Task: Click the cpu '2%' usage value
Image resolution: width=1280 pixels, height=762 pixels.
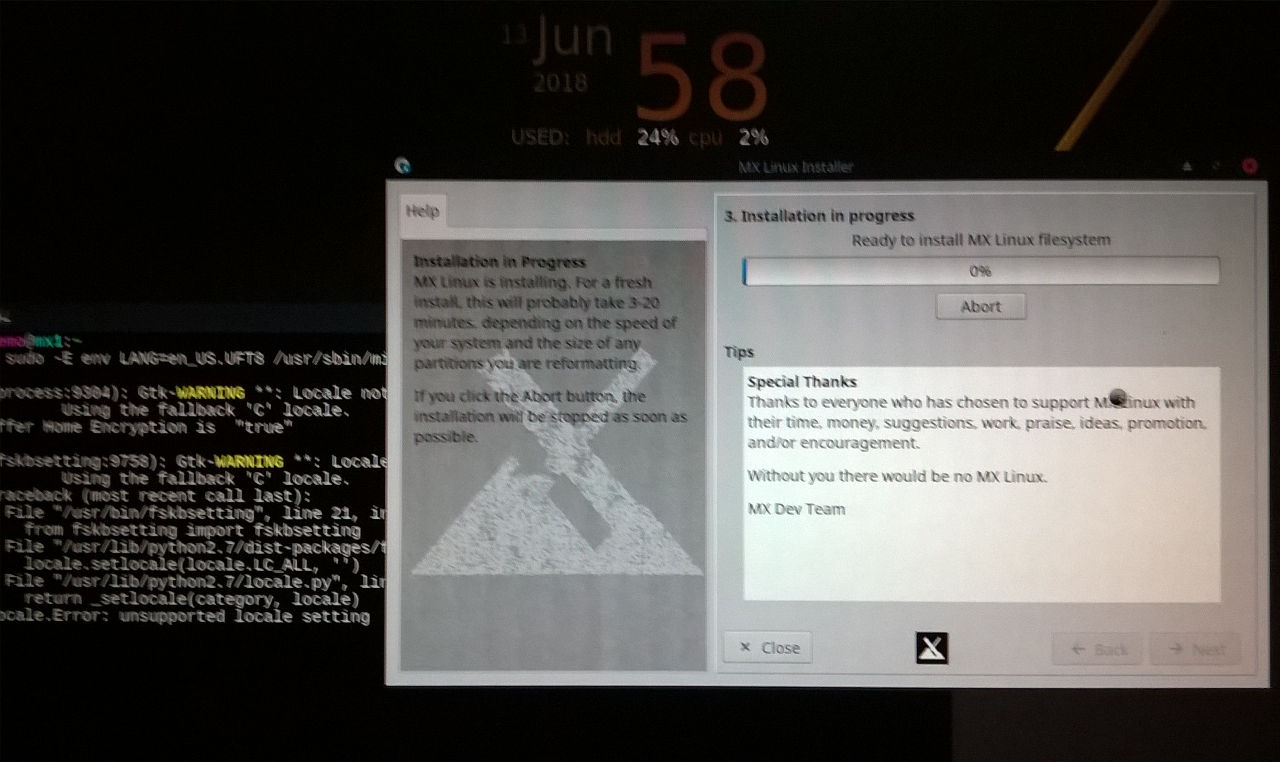Action: click(x=754, y=137)
